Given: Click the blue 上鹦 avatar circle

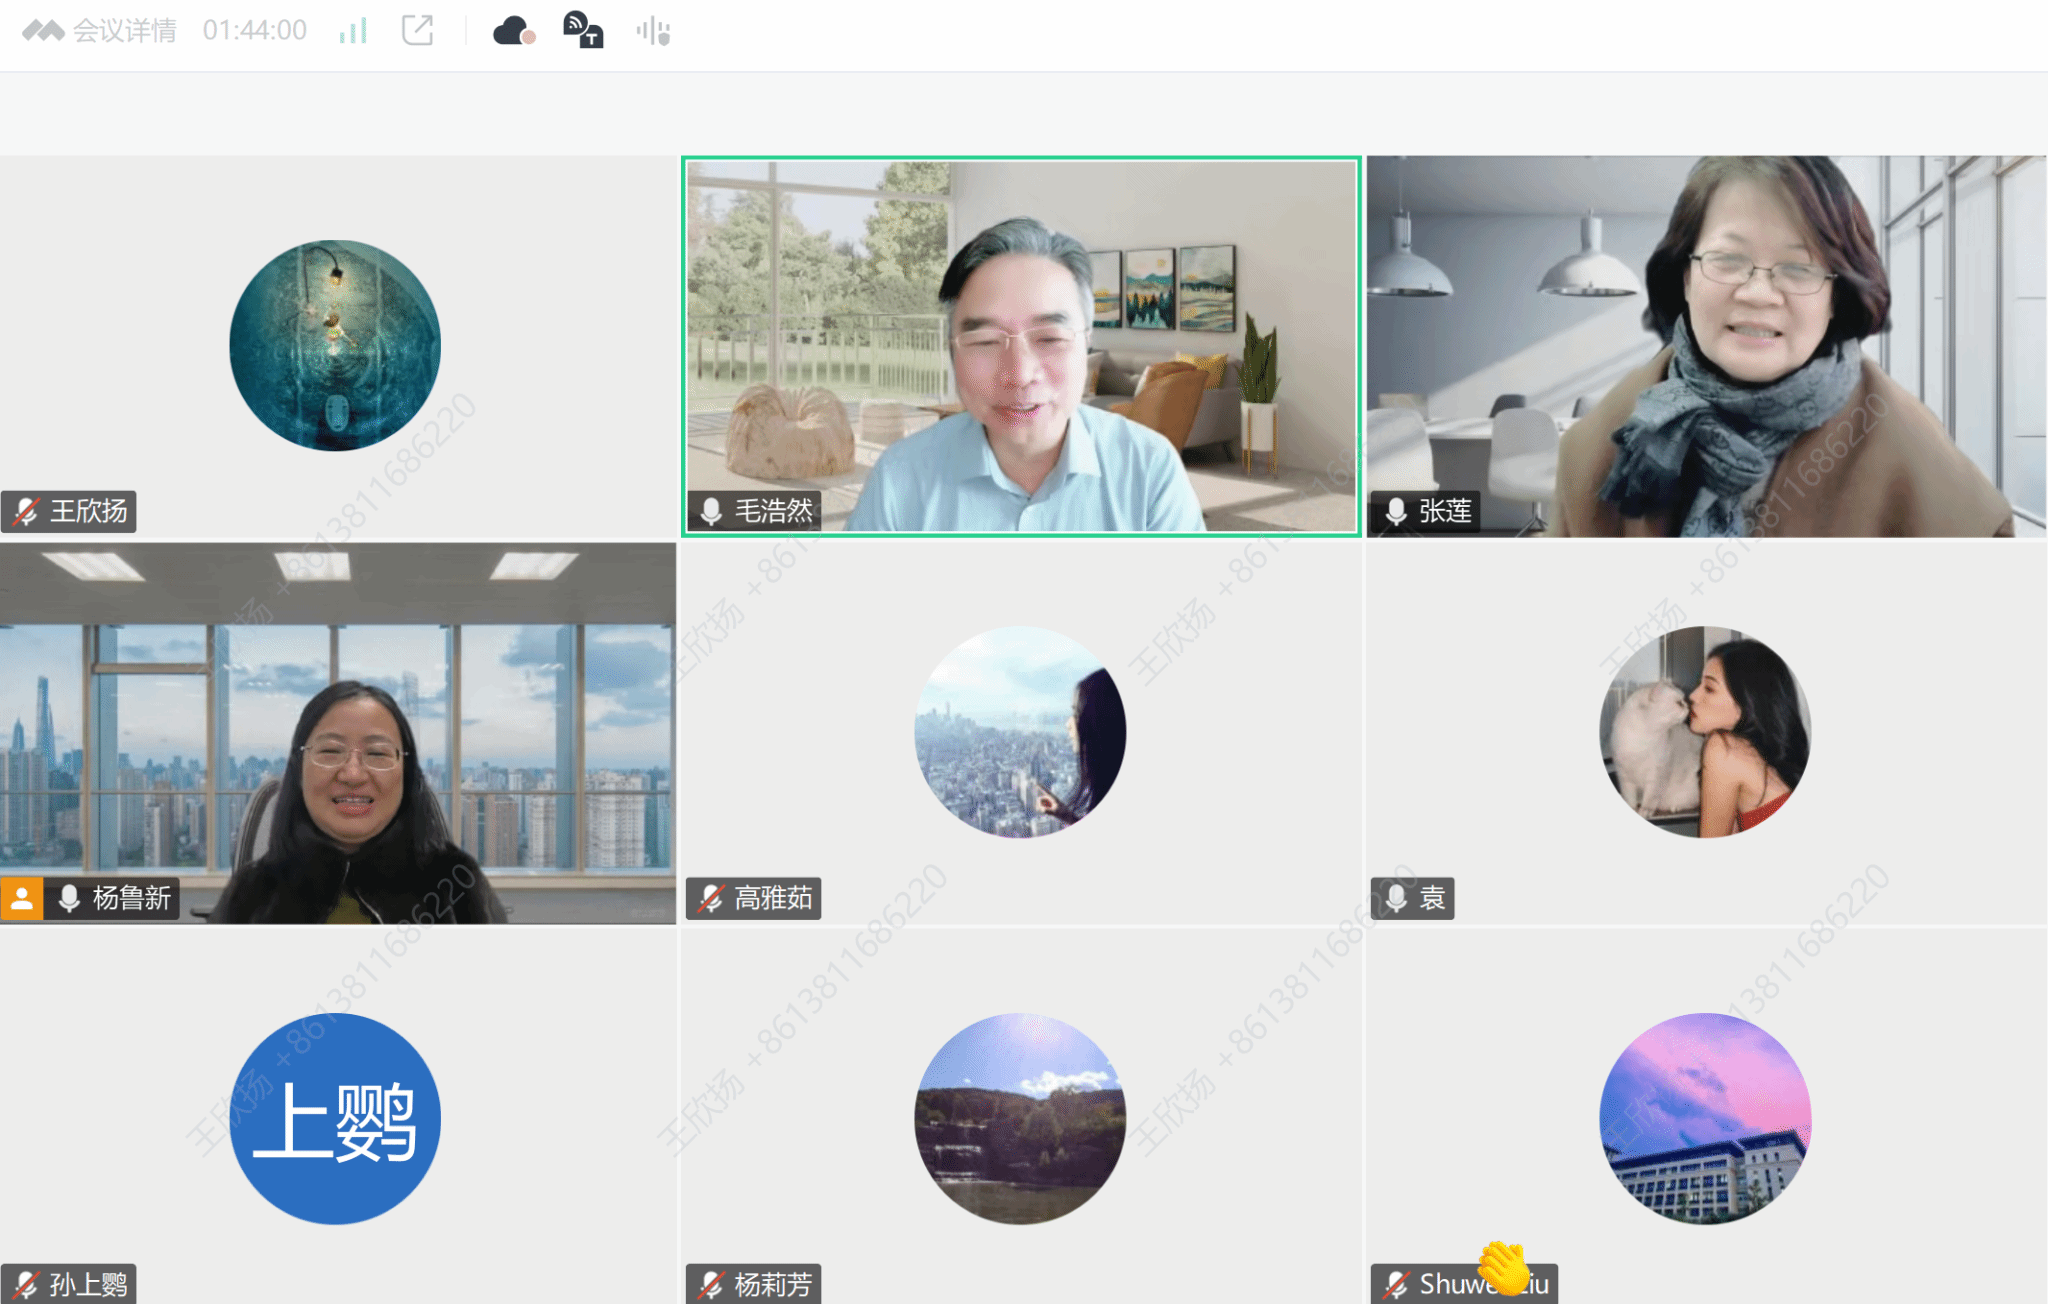Looking at the screenshot, I should 335,1118.
